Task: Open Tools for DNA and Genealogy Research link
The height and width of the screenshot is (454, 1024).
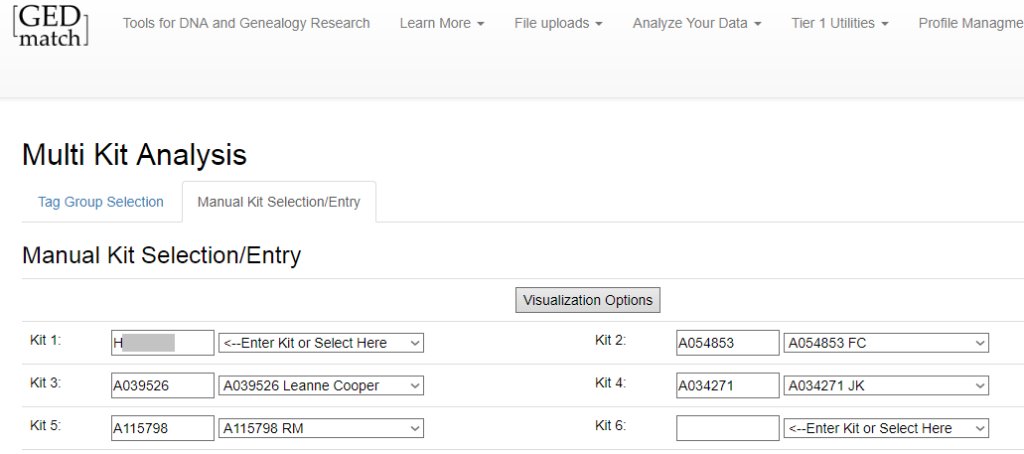Action: [x=246, y=24]
